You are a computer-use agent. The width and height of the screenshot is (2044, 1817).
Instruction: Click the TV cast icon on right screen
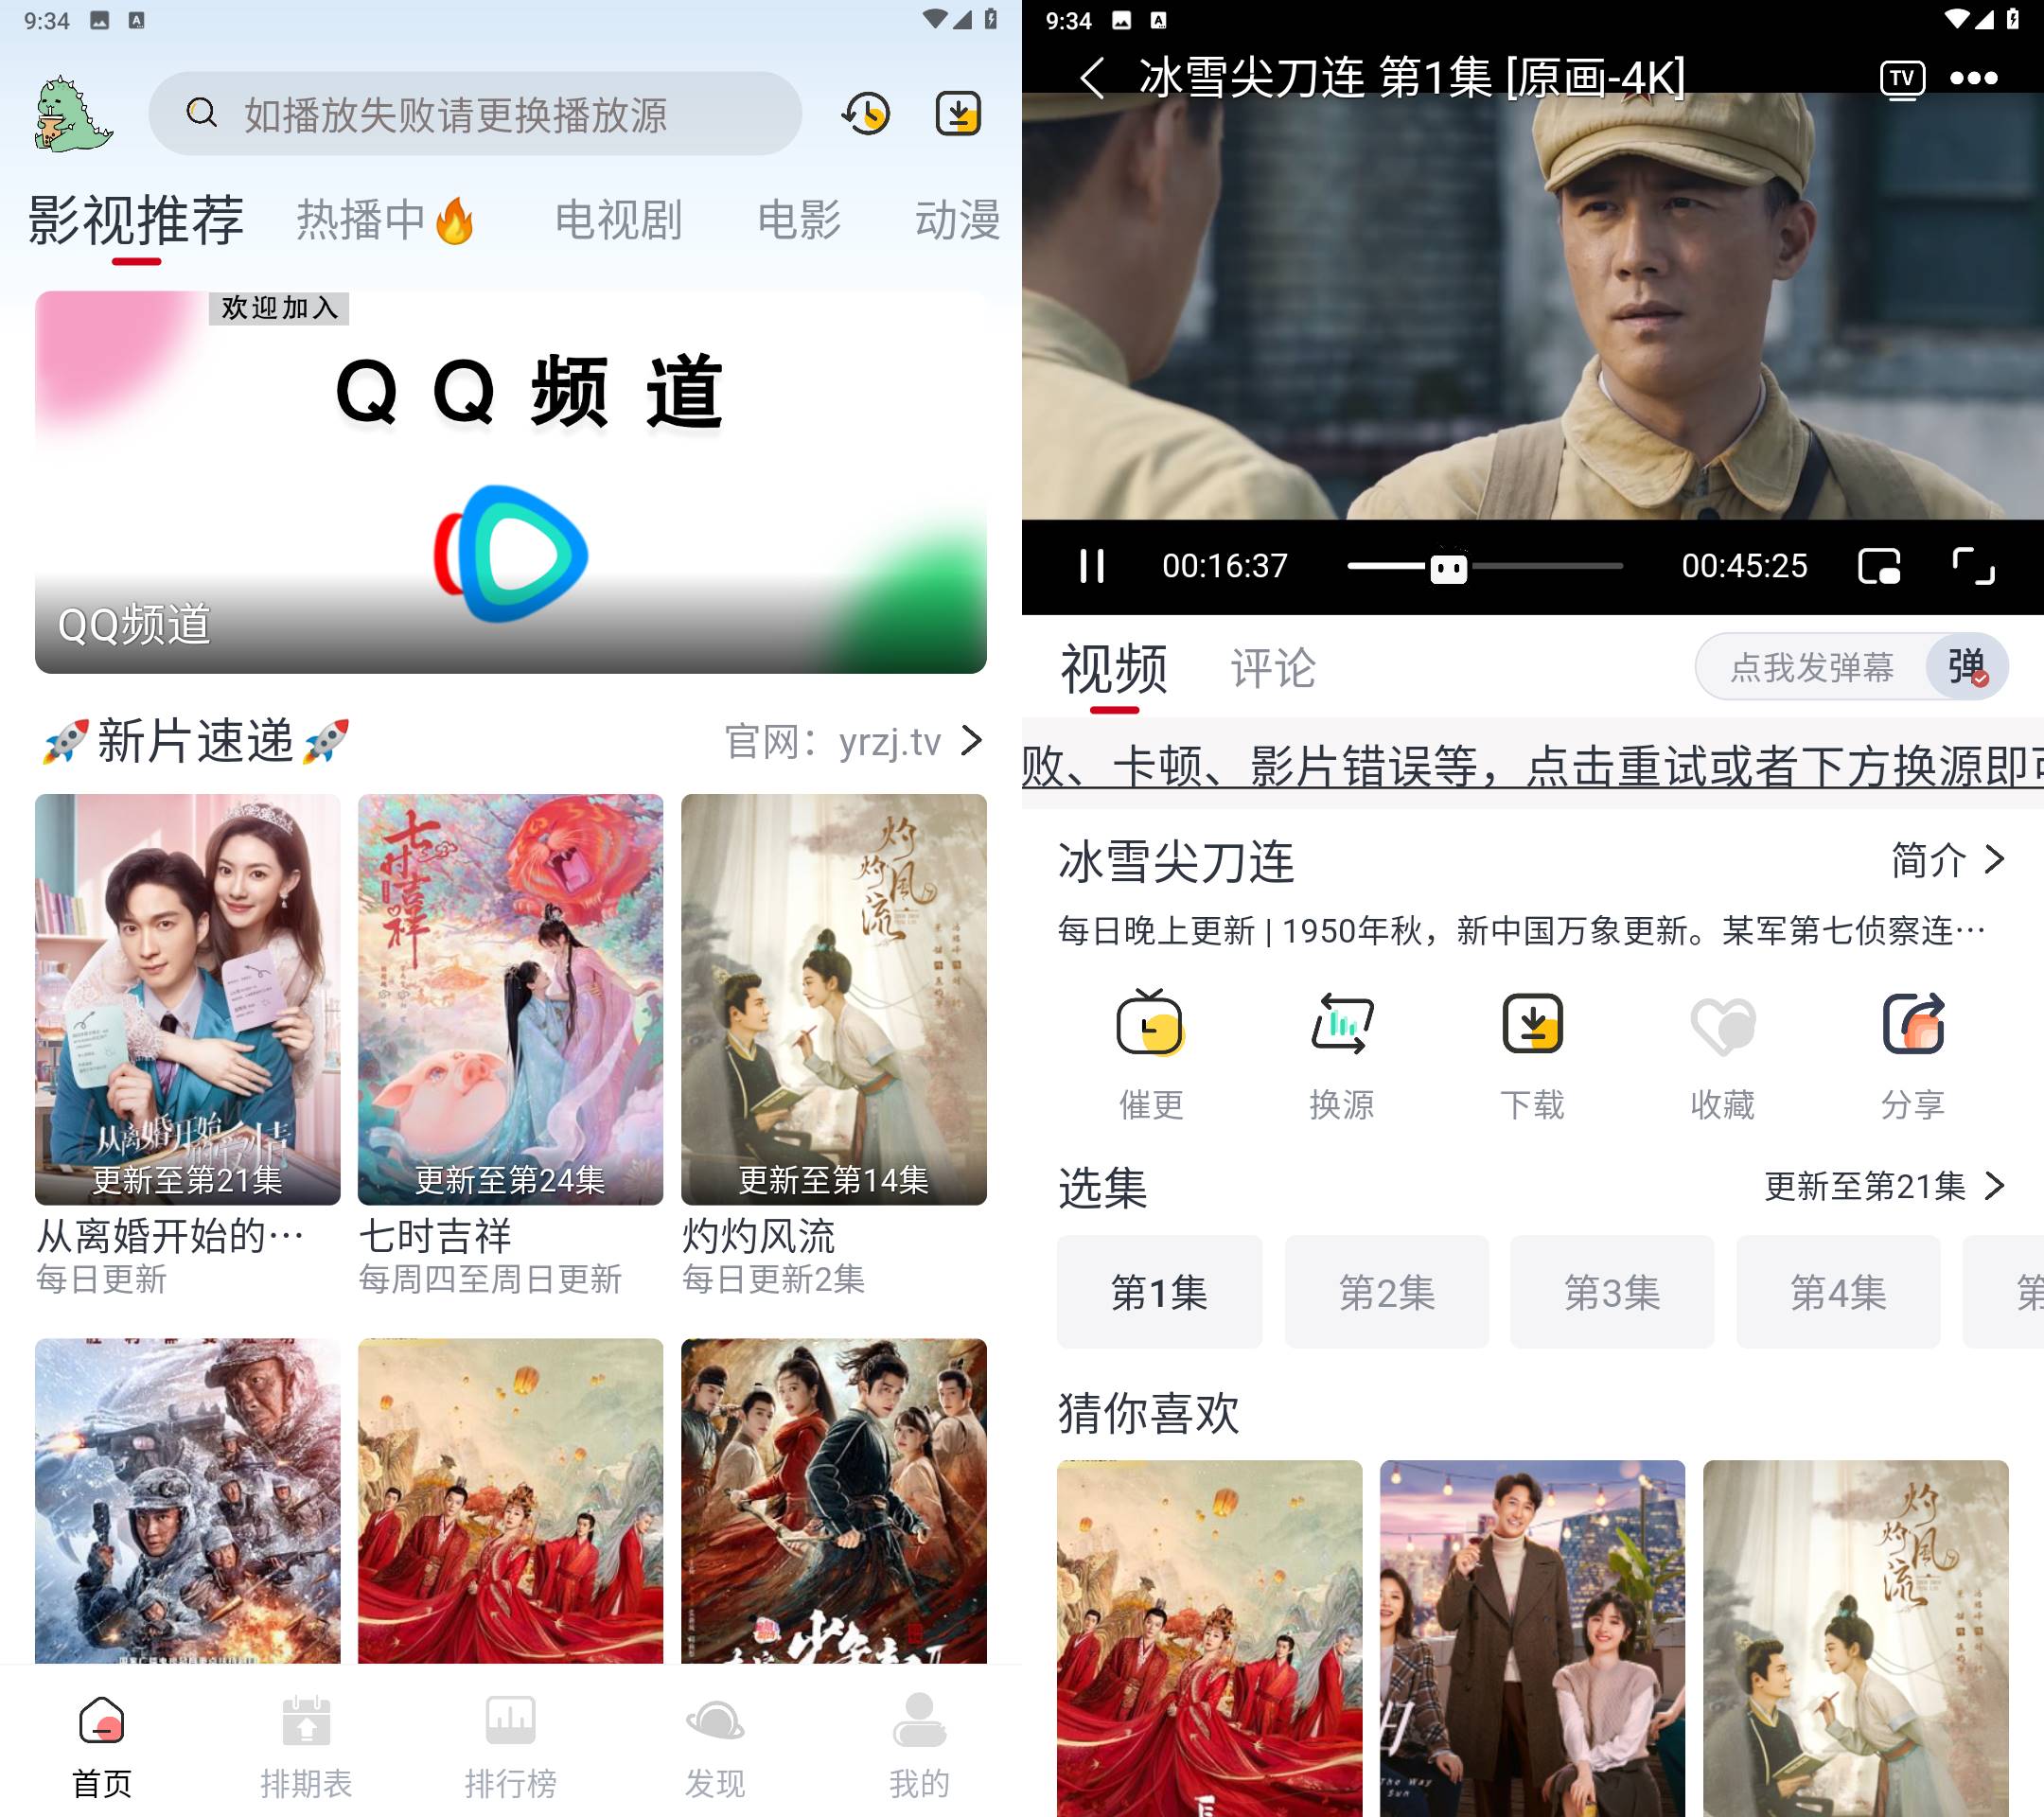[x=1900, y=79]
